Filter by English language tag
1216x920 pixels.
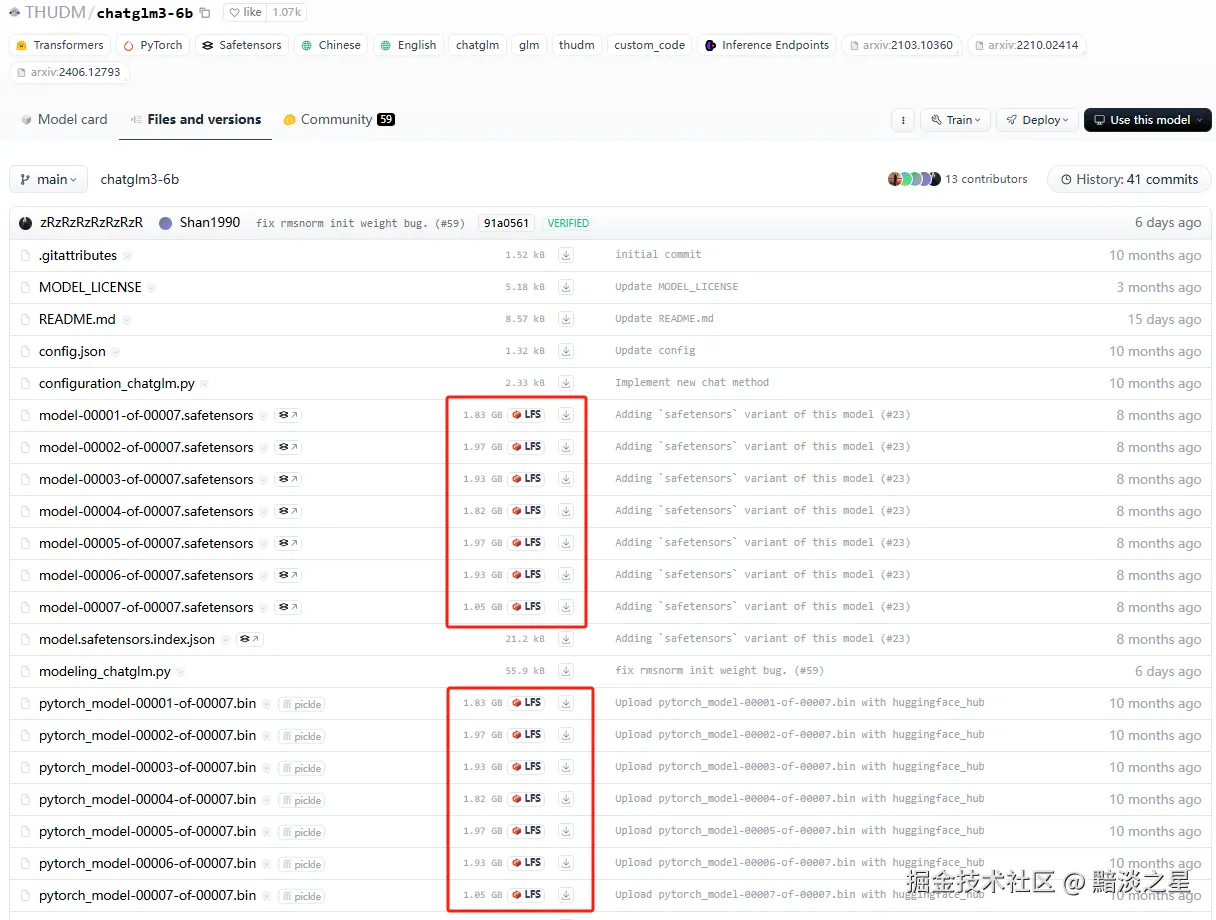click(409, 45)
